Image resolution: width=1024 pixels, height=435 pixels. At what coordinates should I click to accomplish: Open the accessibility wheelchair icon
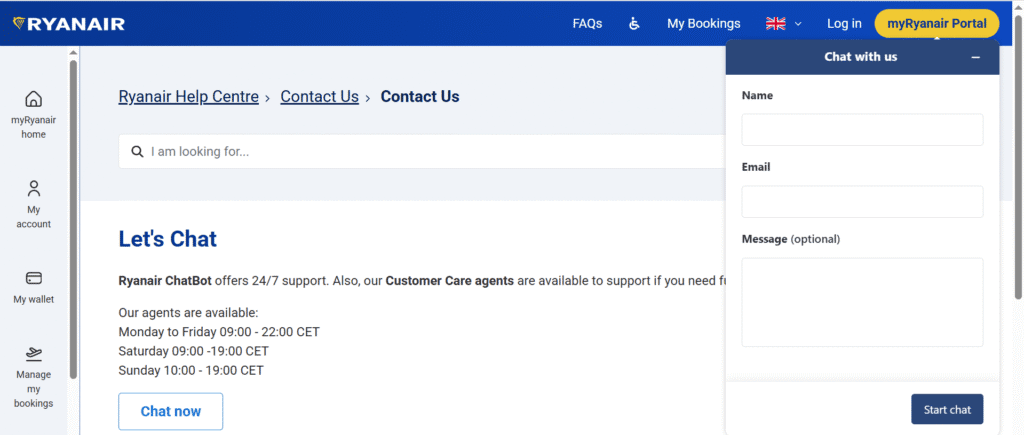coord(634,24)
